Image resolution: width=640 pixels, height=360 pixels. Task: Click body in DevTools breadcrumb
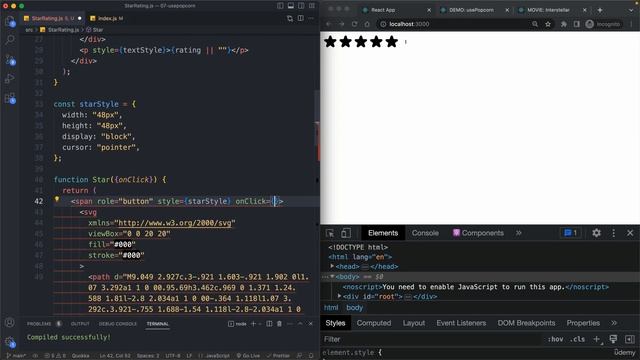pyautogui.click(x=354, y=308)
